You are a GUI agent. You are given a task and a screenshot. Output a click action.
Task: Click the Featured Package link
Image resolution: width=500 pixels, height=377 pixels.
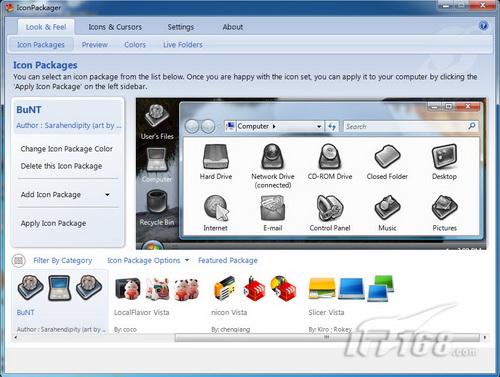coord(228,260)
